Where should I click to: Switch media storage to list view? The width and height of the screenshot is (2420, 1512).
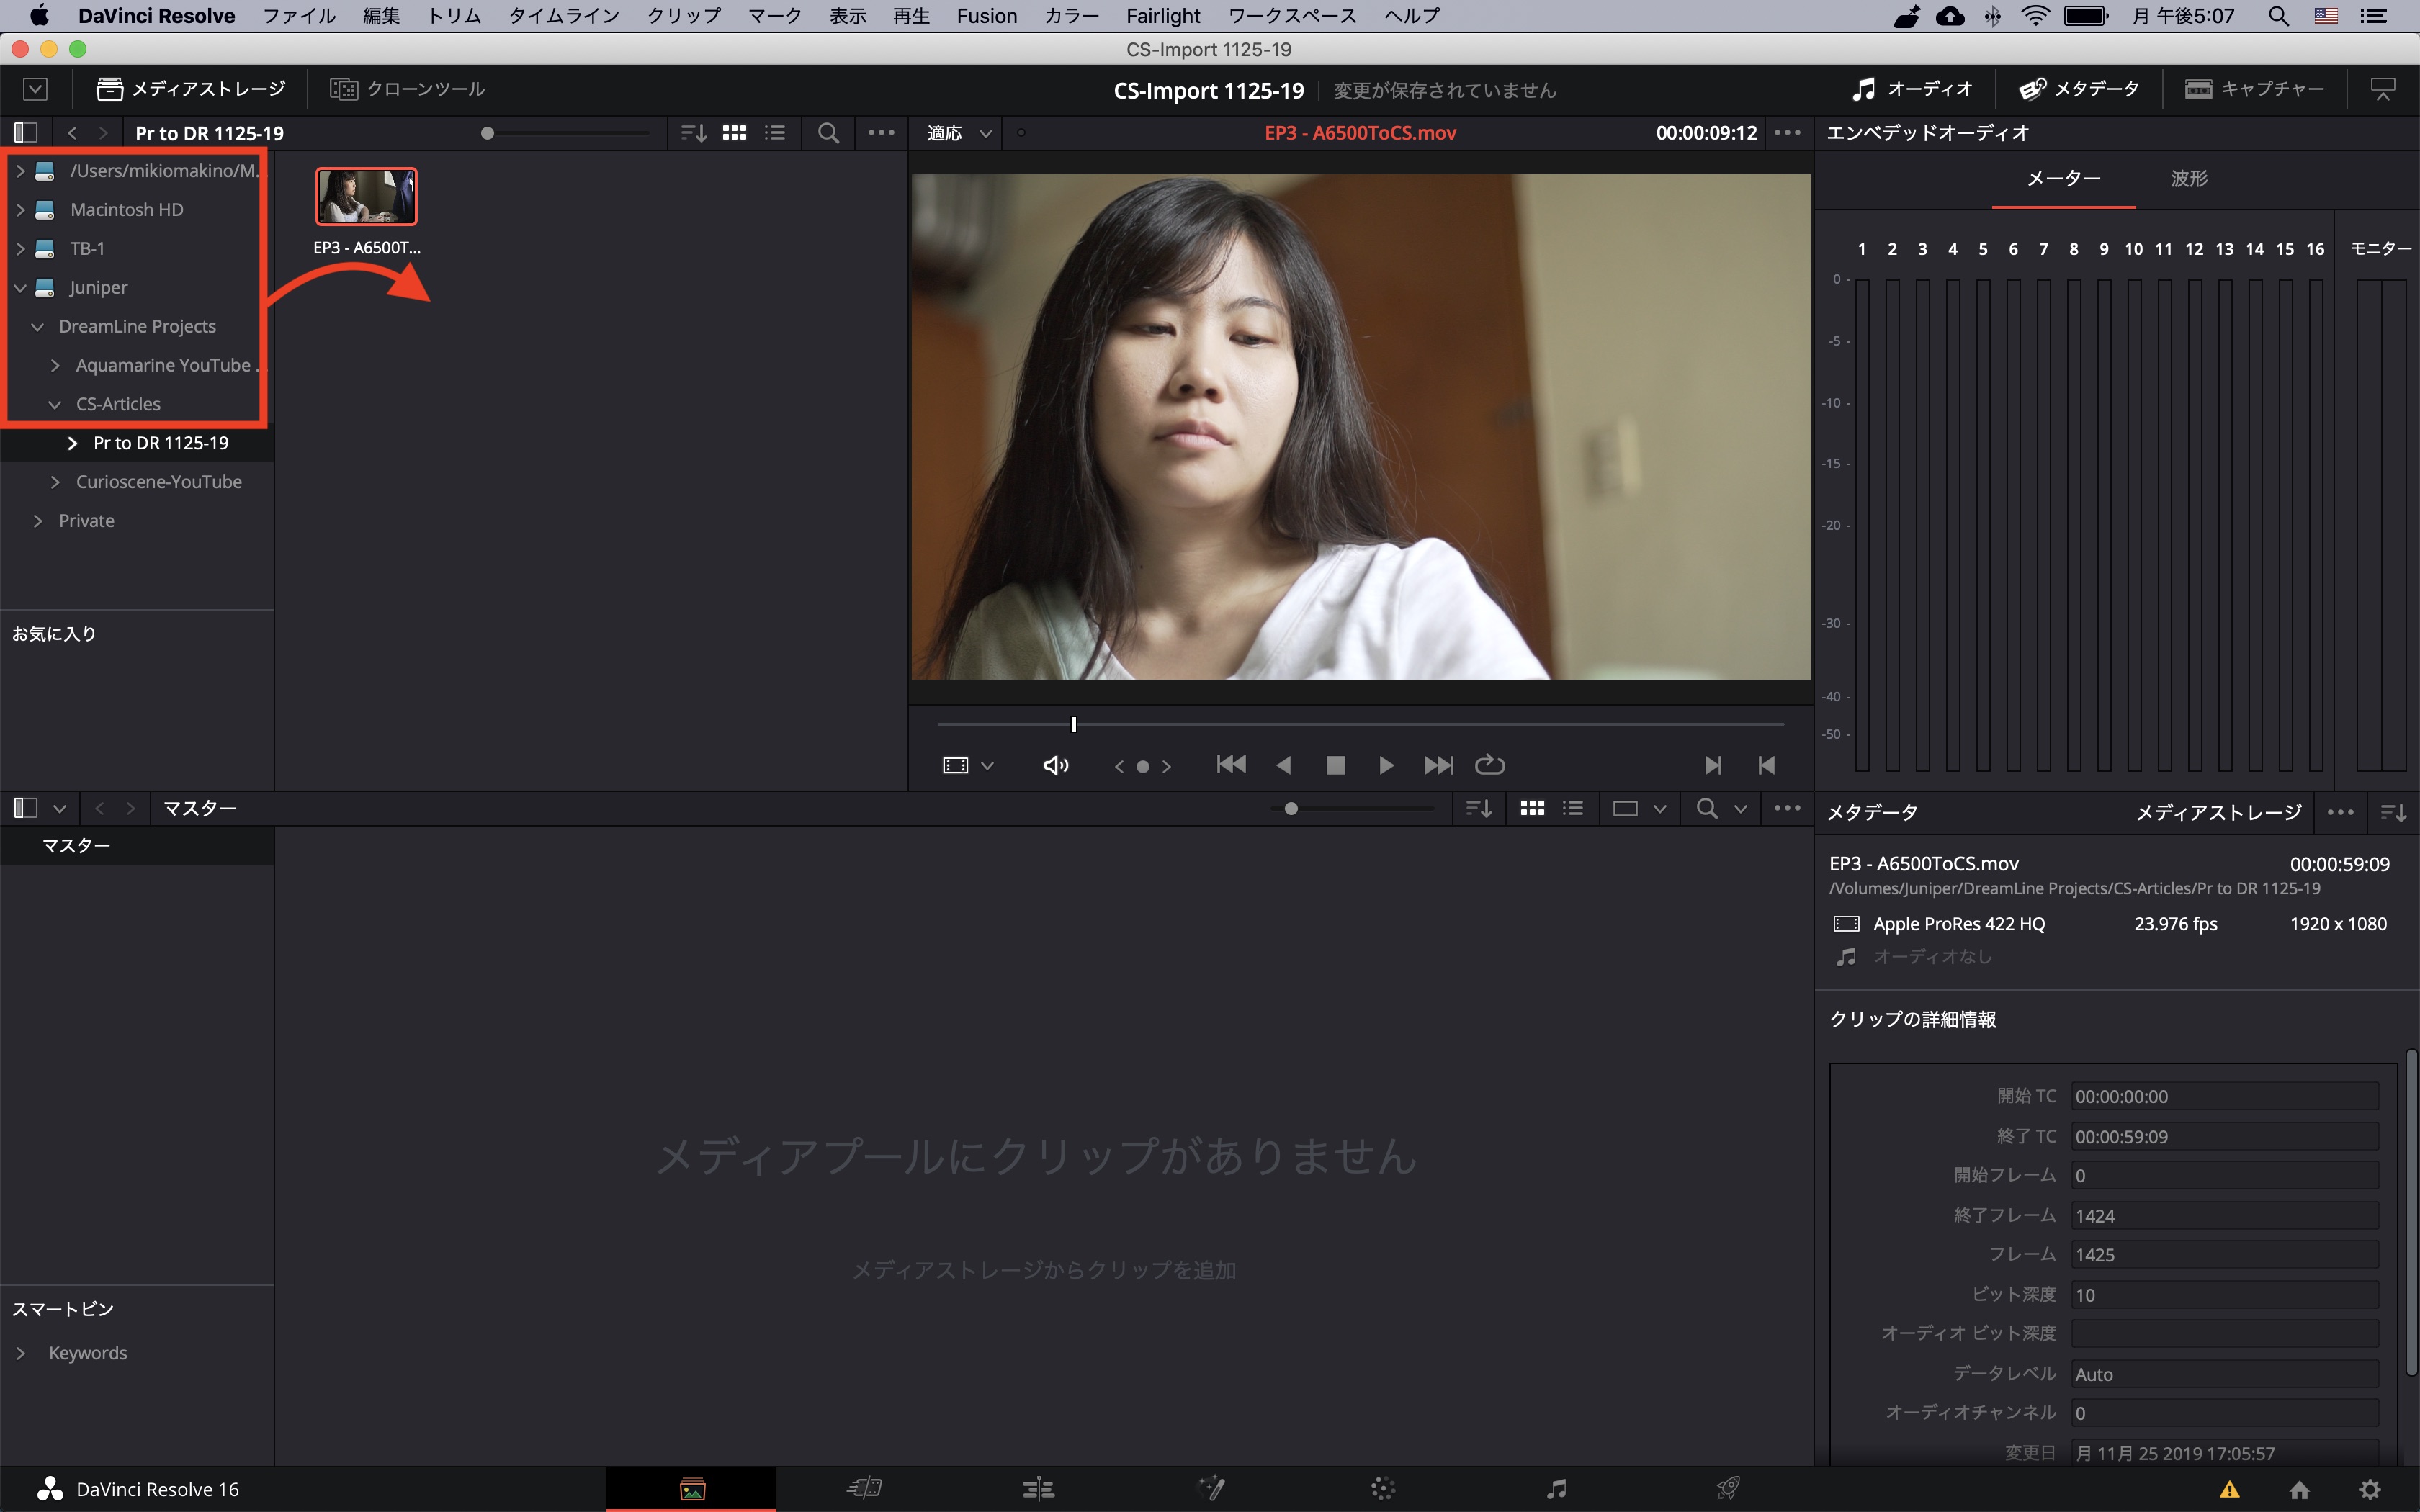click(x=775, y=133)
